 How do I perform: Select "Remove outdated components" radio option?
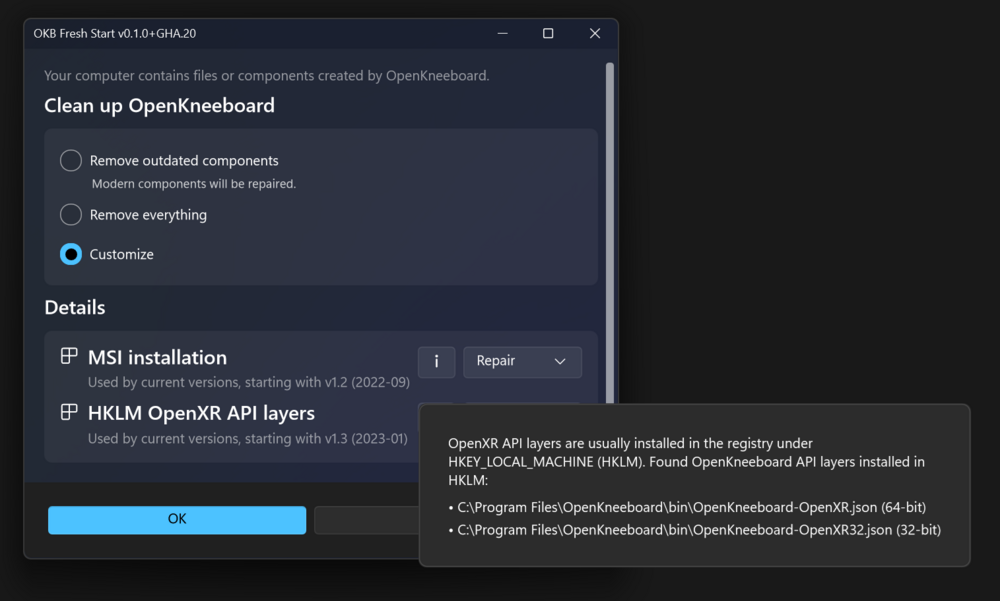point(71,161)
